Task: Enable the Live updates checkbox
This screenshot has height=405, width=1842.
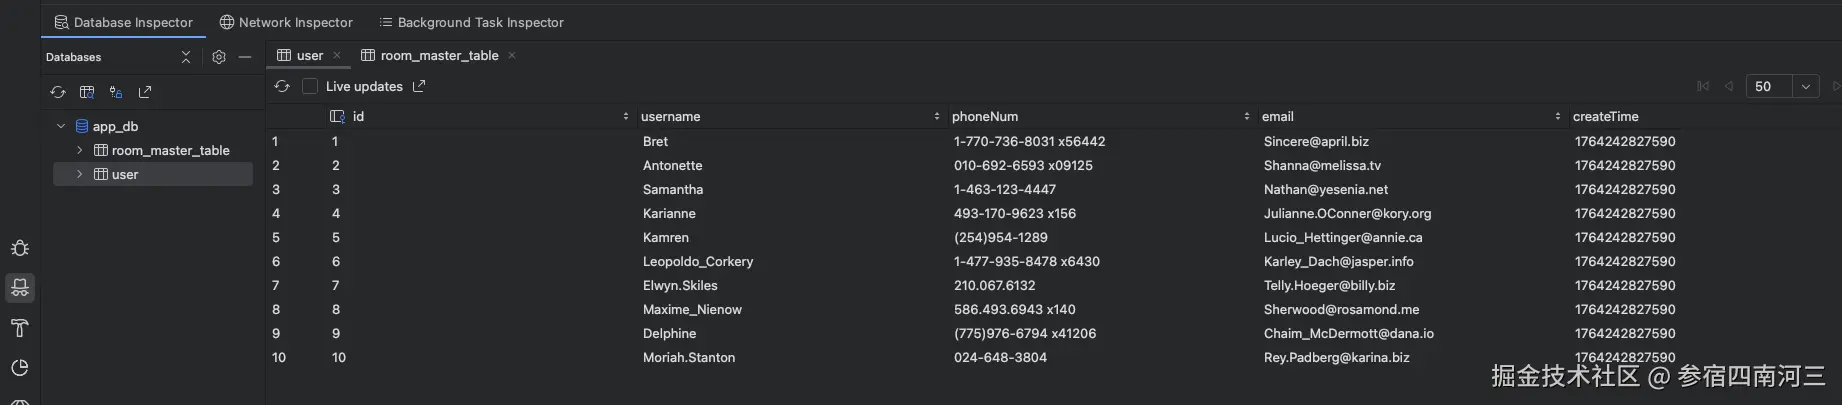Action: (x=310, y=86)
